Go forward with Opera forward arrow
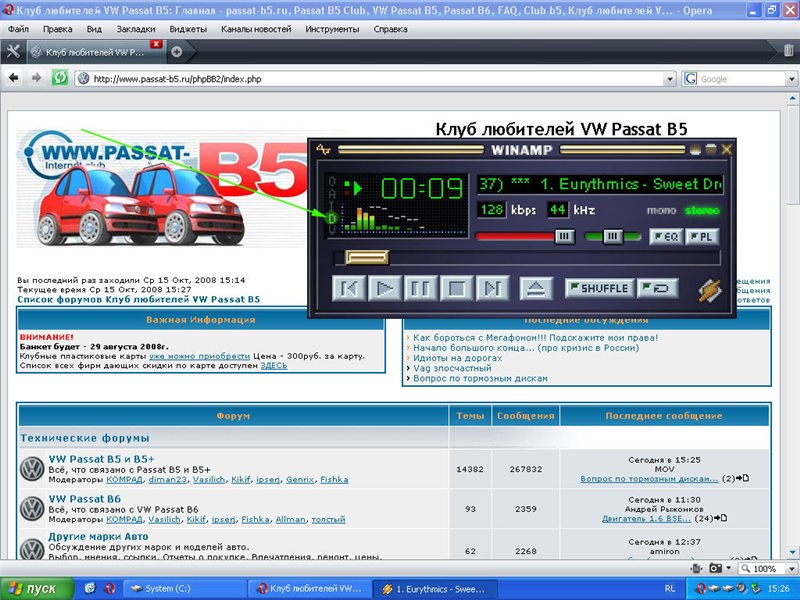This screenshot has height=600, width=800. pos(36,78)
